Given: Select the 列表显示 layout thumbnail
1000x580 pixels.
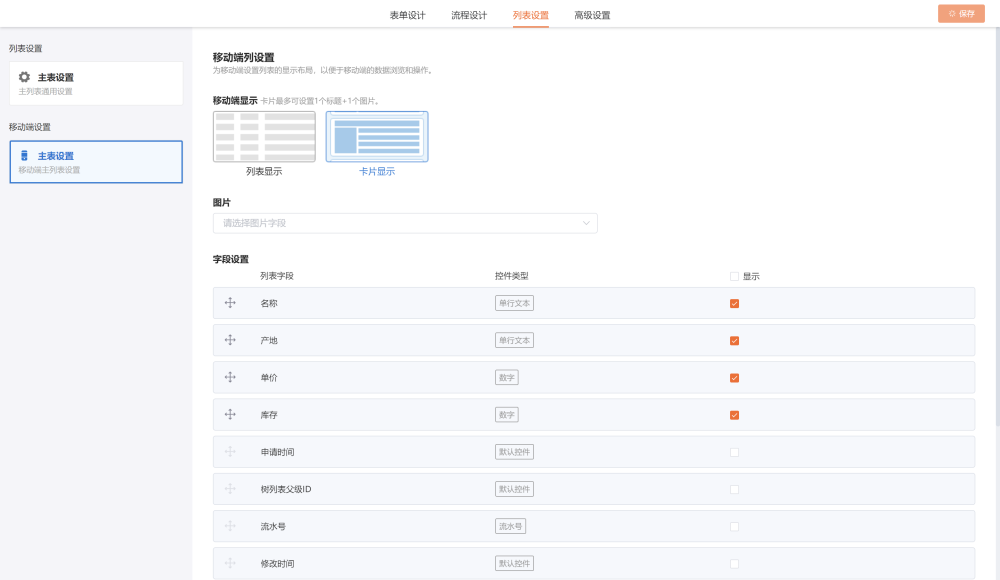Looking at the screenshot, I should (x=264, y=137).
